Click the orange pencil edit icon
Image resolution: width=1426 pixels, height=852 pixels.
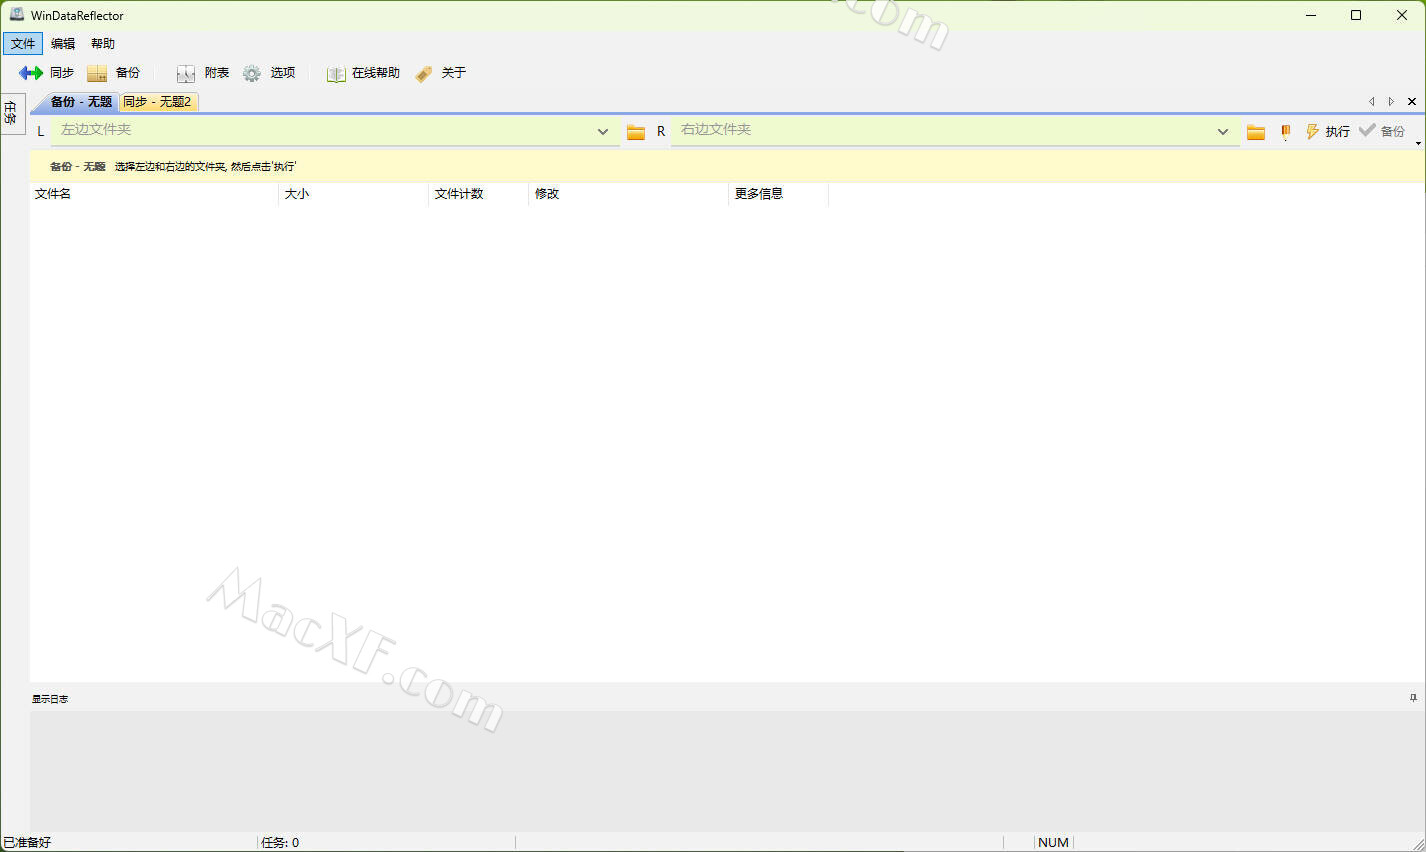(1285, 132)
